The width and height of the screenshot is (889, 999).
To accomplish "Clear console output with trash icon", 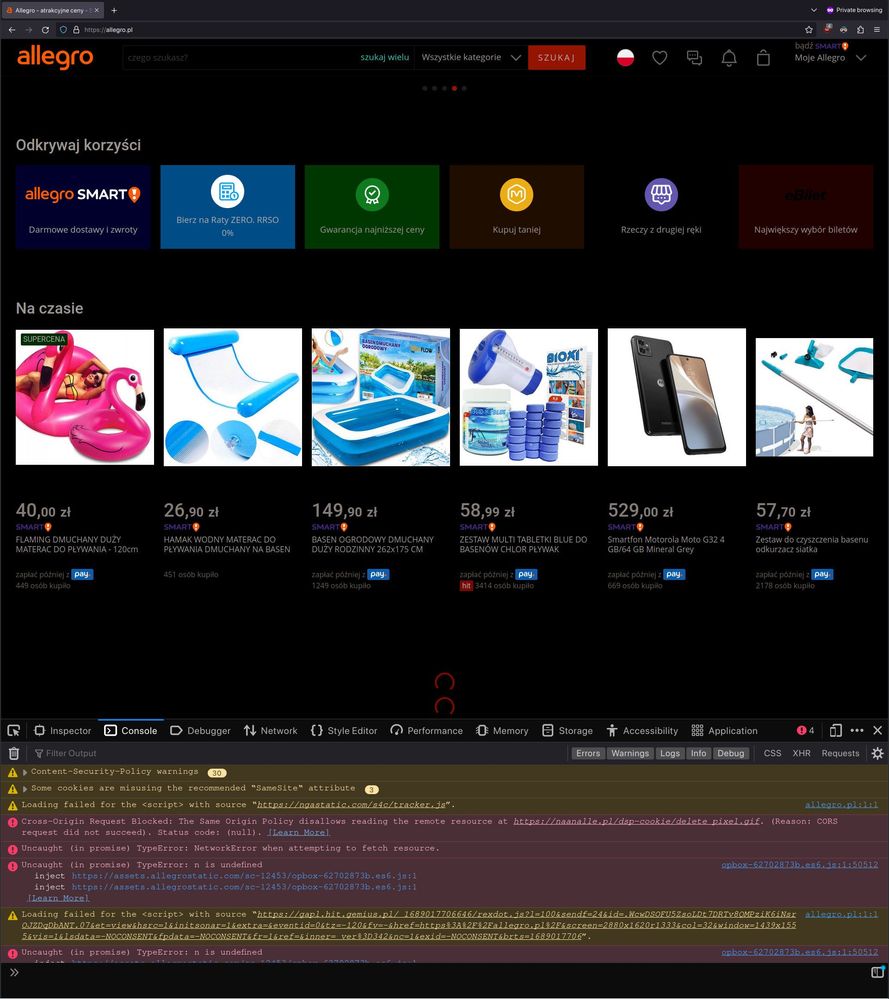I will coord(13,753).
